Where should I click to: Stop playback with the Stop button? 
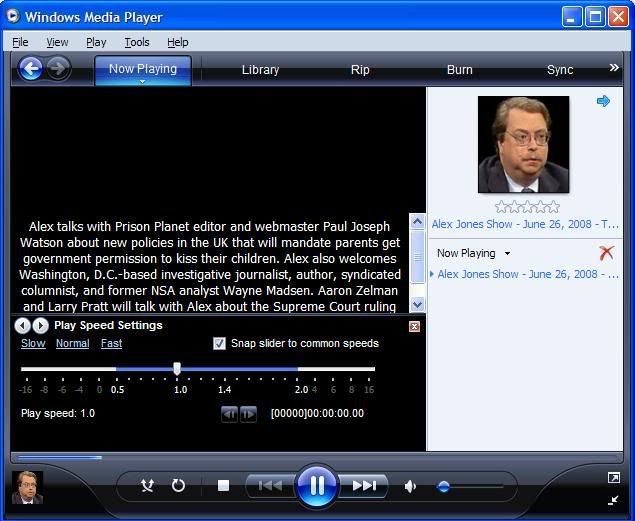223,485
